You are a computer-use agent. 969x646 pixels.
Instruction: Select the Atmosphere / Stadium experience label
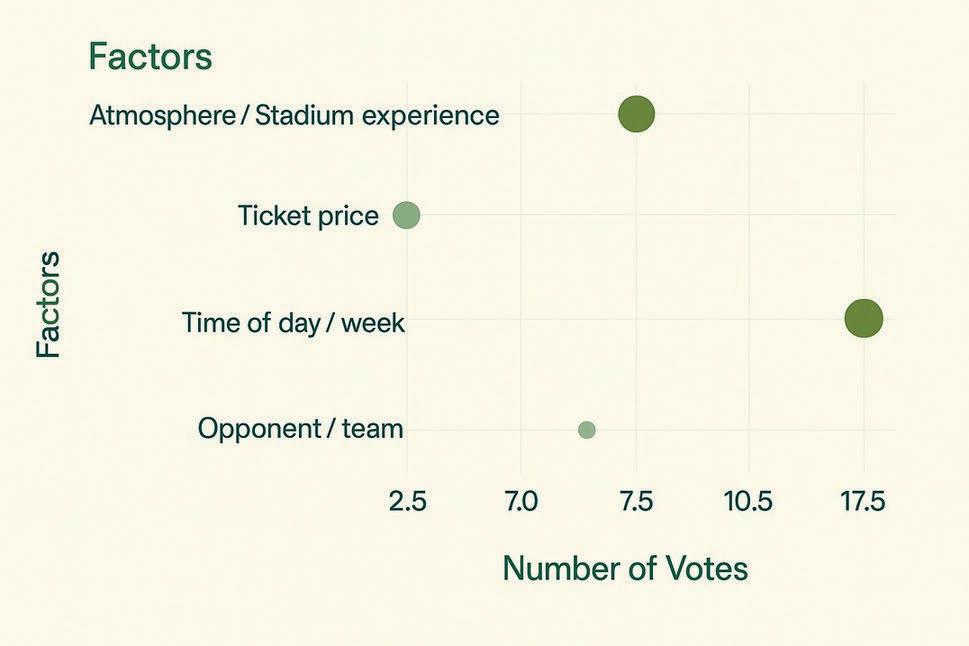point(294,115)
